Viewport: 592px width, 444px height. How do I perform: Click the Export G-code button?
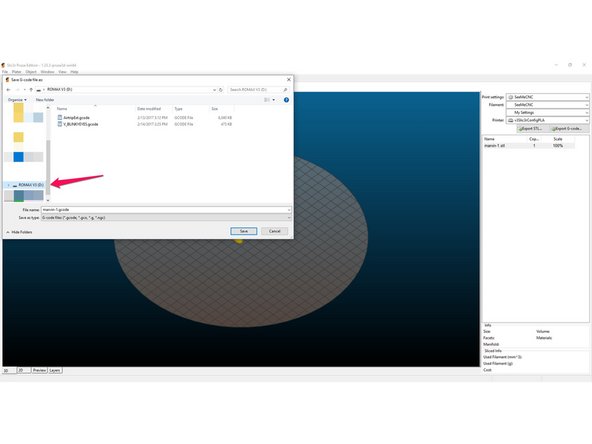[566, 129]
